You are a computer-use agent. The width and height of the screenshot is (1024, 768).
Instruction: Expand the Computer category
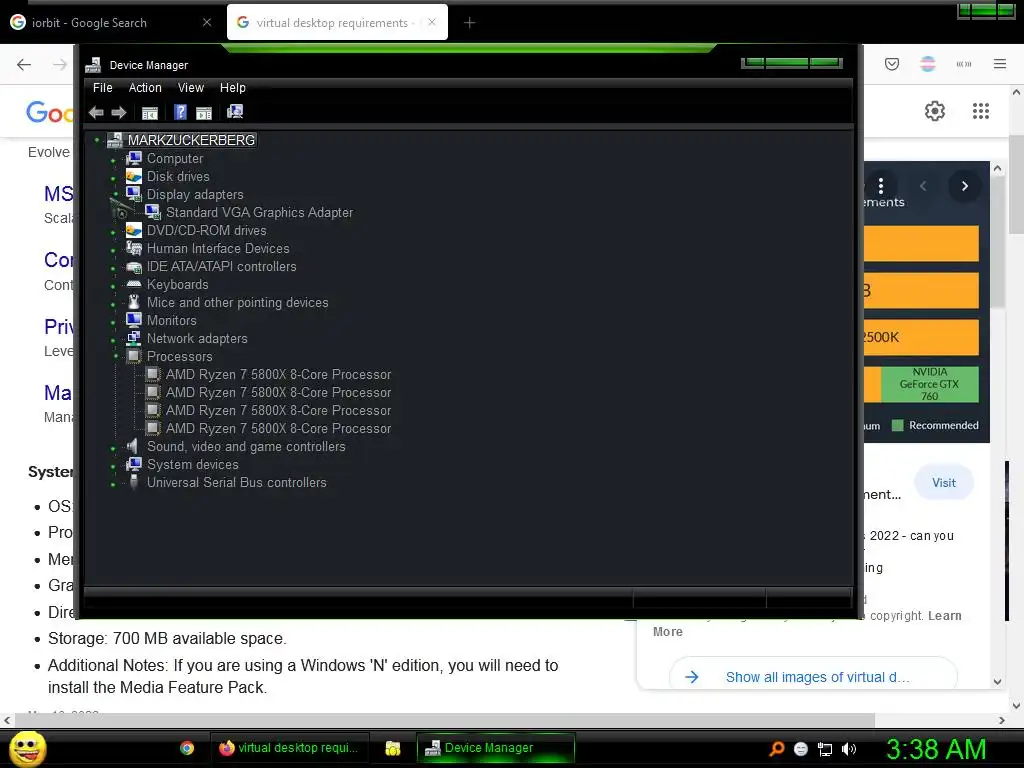(x=113, y=159)
